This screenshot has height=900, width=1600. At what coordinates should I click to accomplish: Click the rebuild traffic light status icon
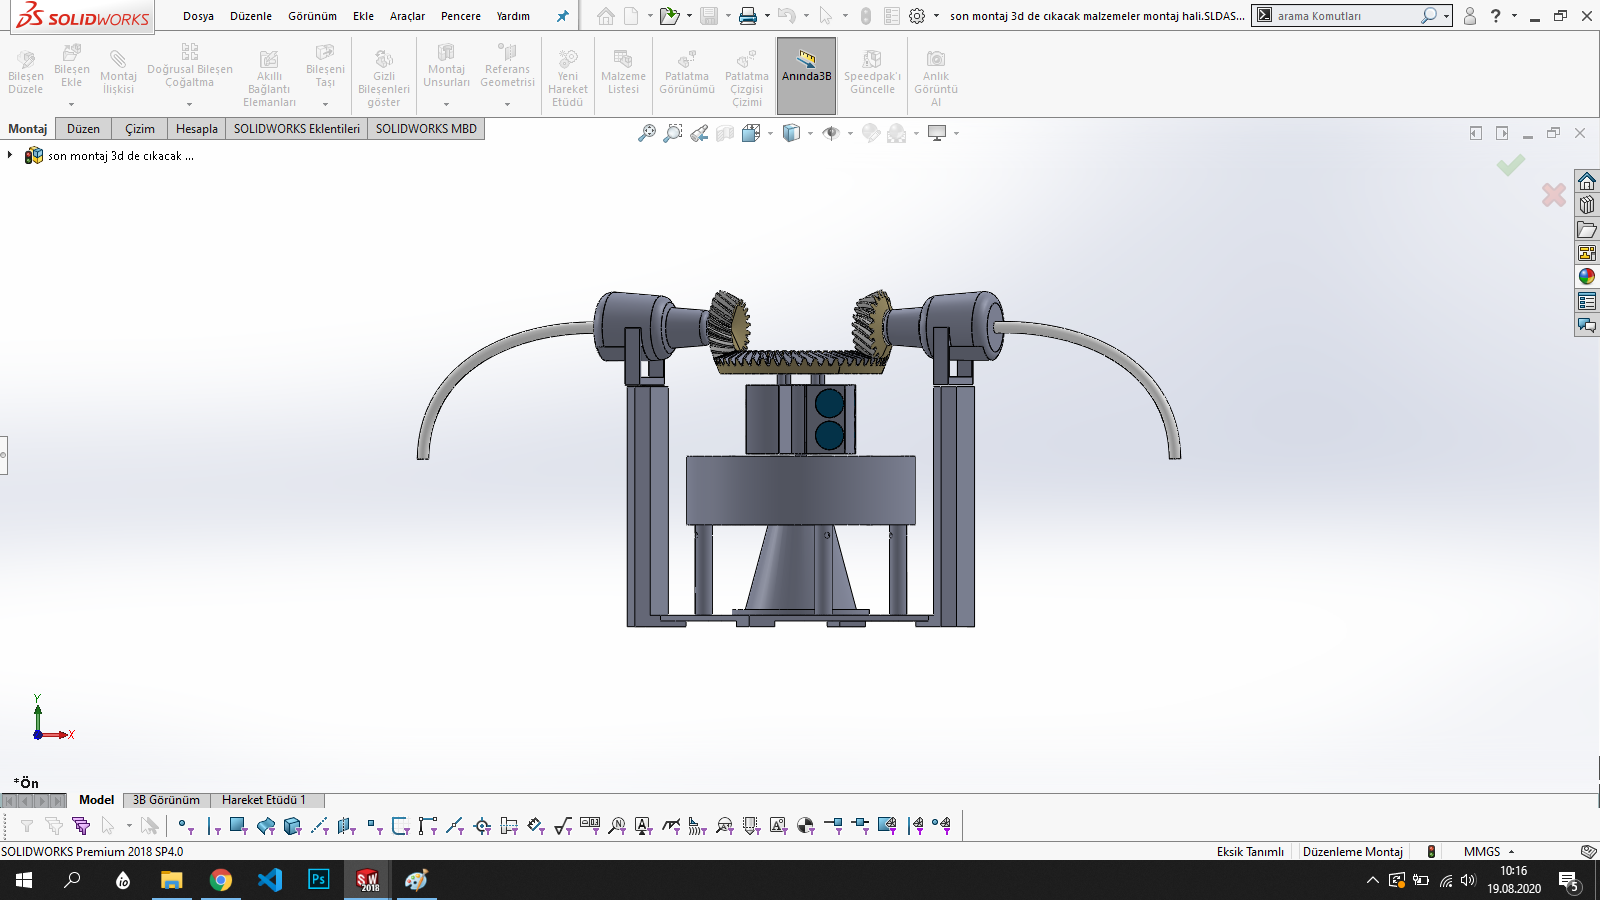coord(1431,852)
